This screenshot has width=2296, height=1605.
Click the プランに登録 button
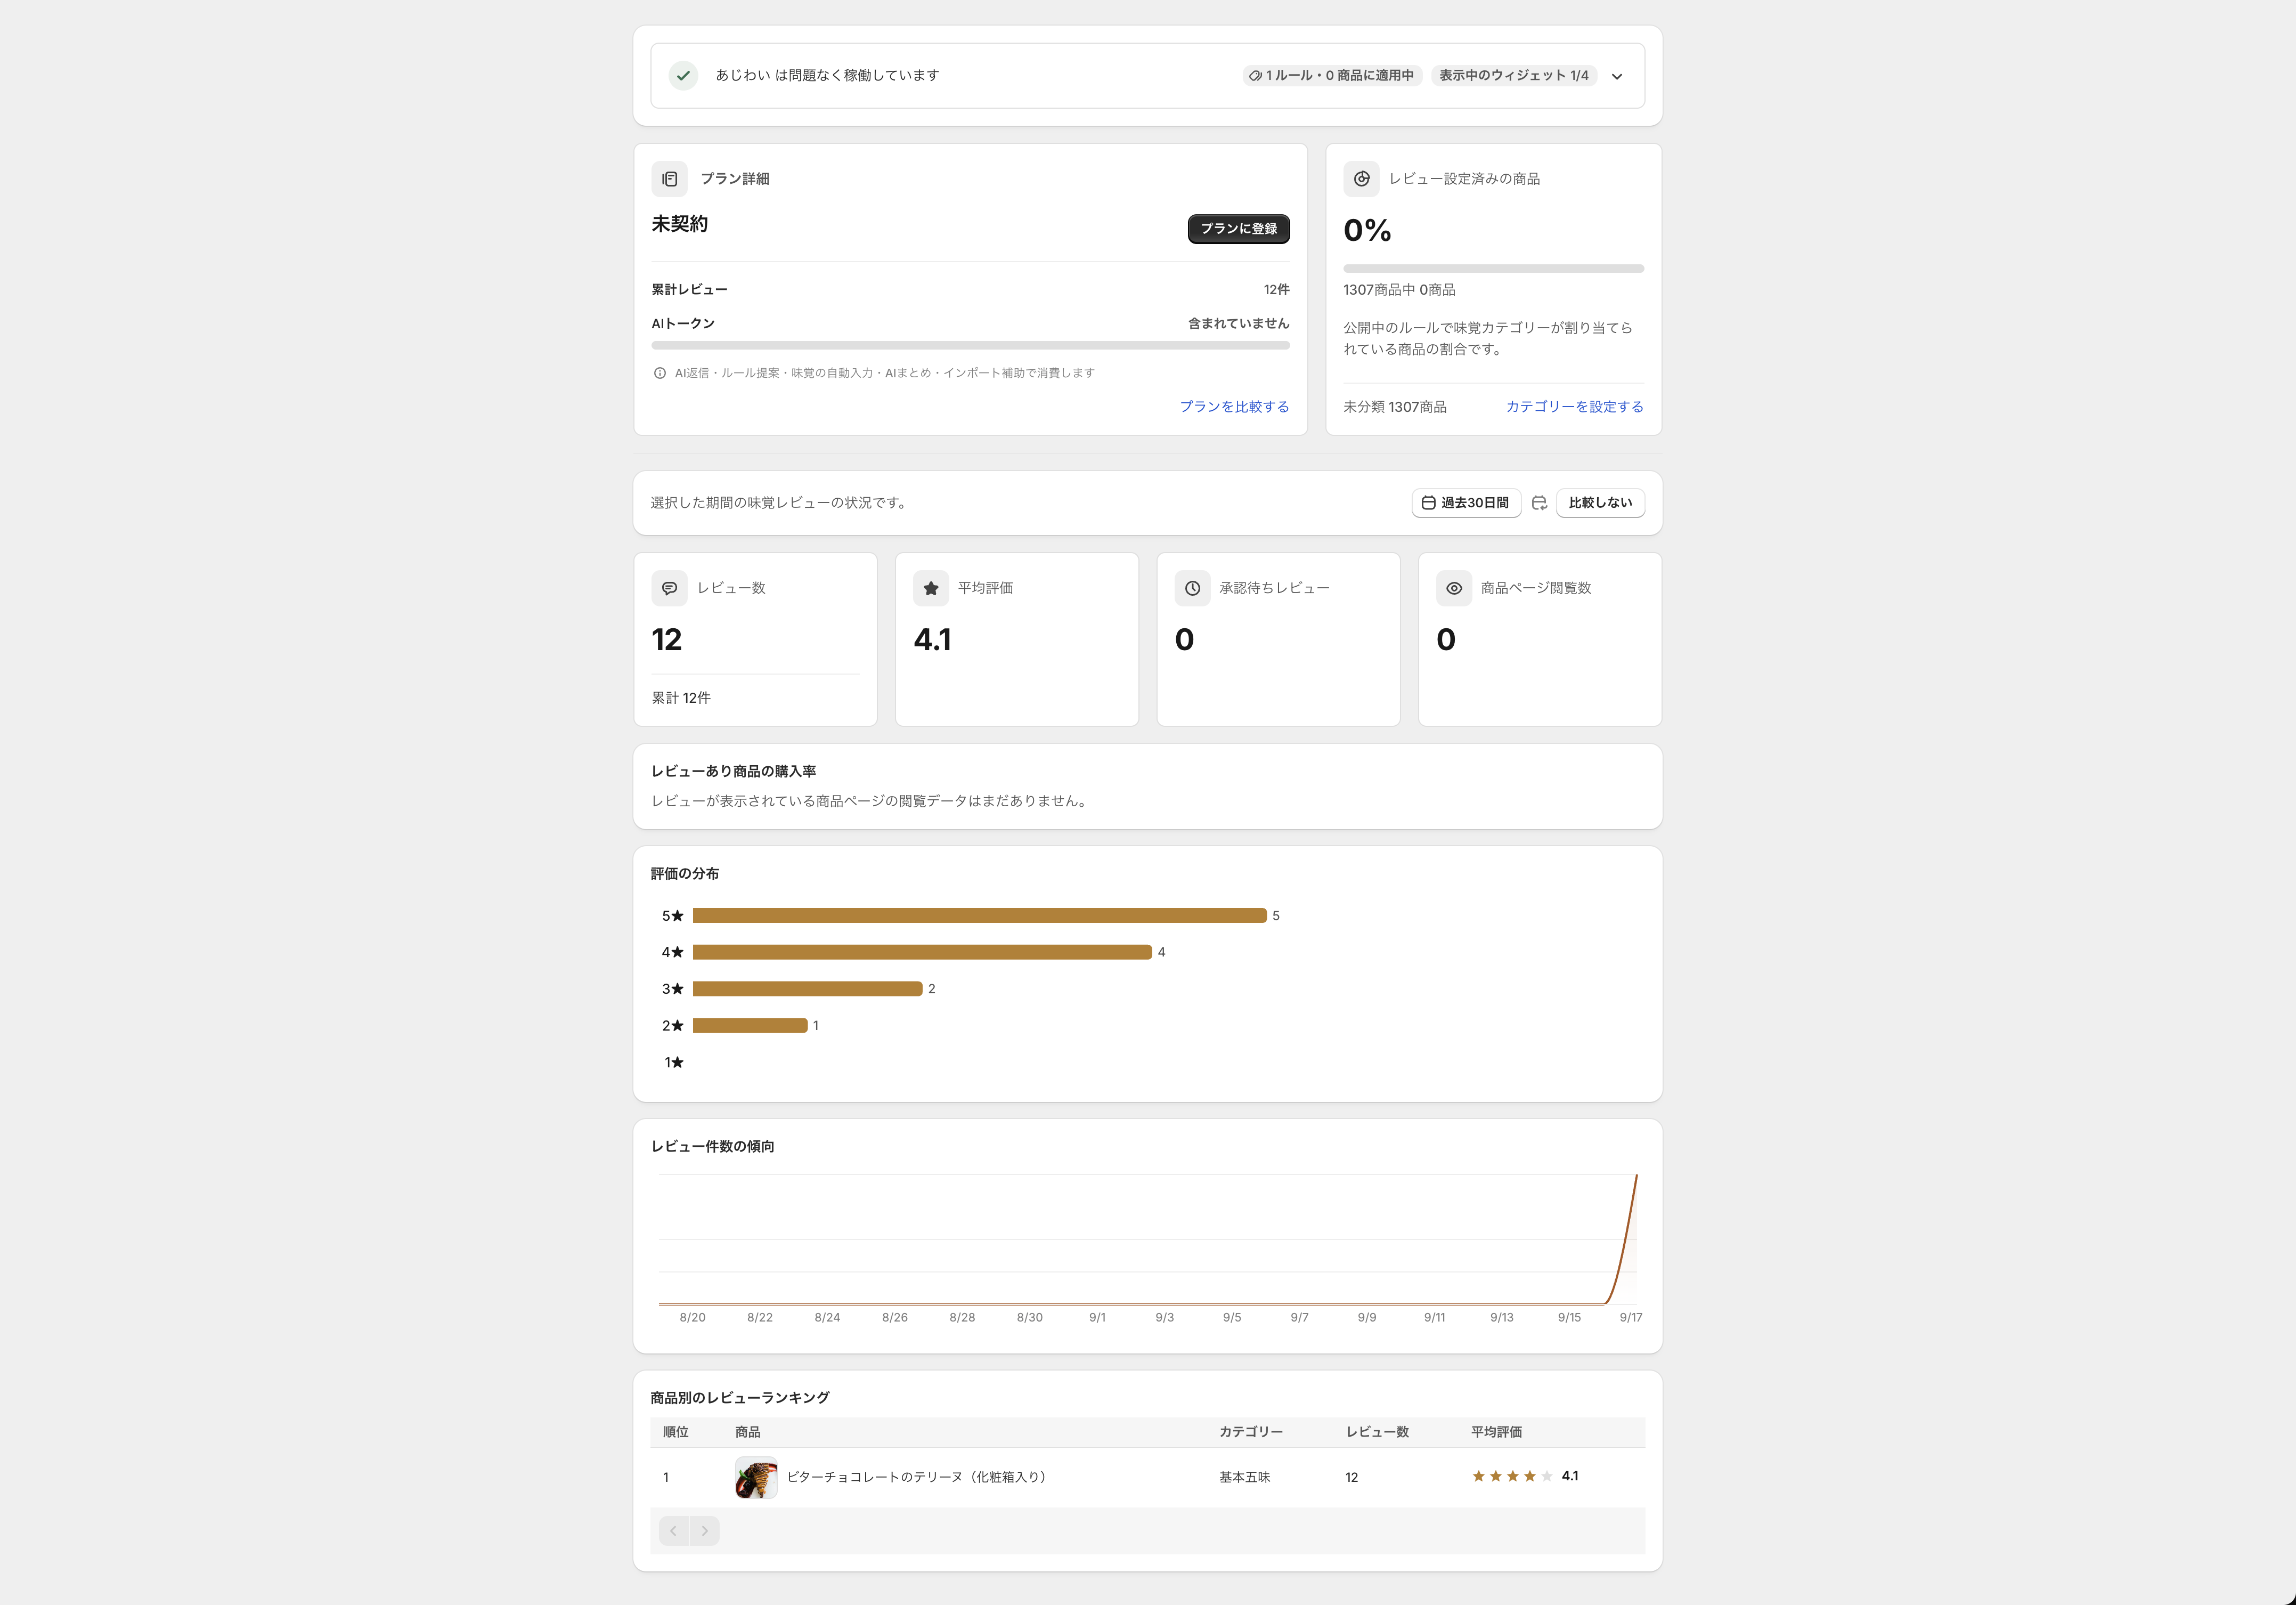coord(1238,229)
